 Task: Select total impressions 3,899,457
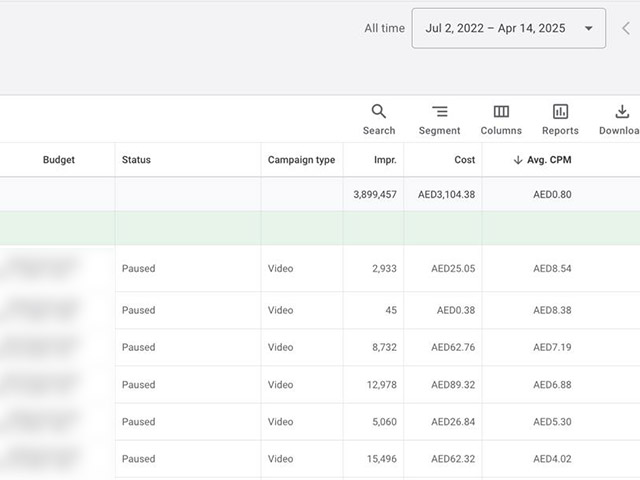pyautogui.click(x=375, y=194)
